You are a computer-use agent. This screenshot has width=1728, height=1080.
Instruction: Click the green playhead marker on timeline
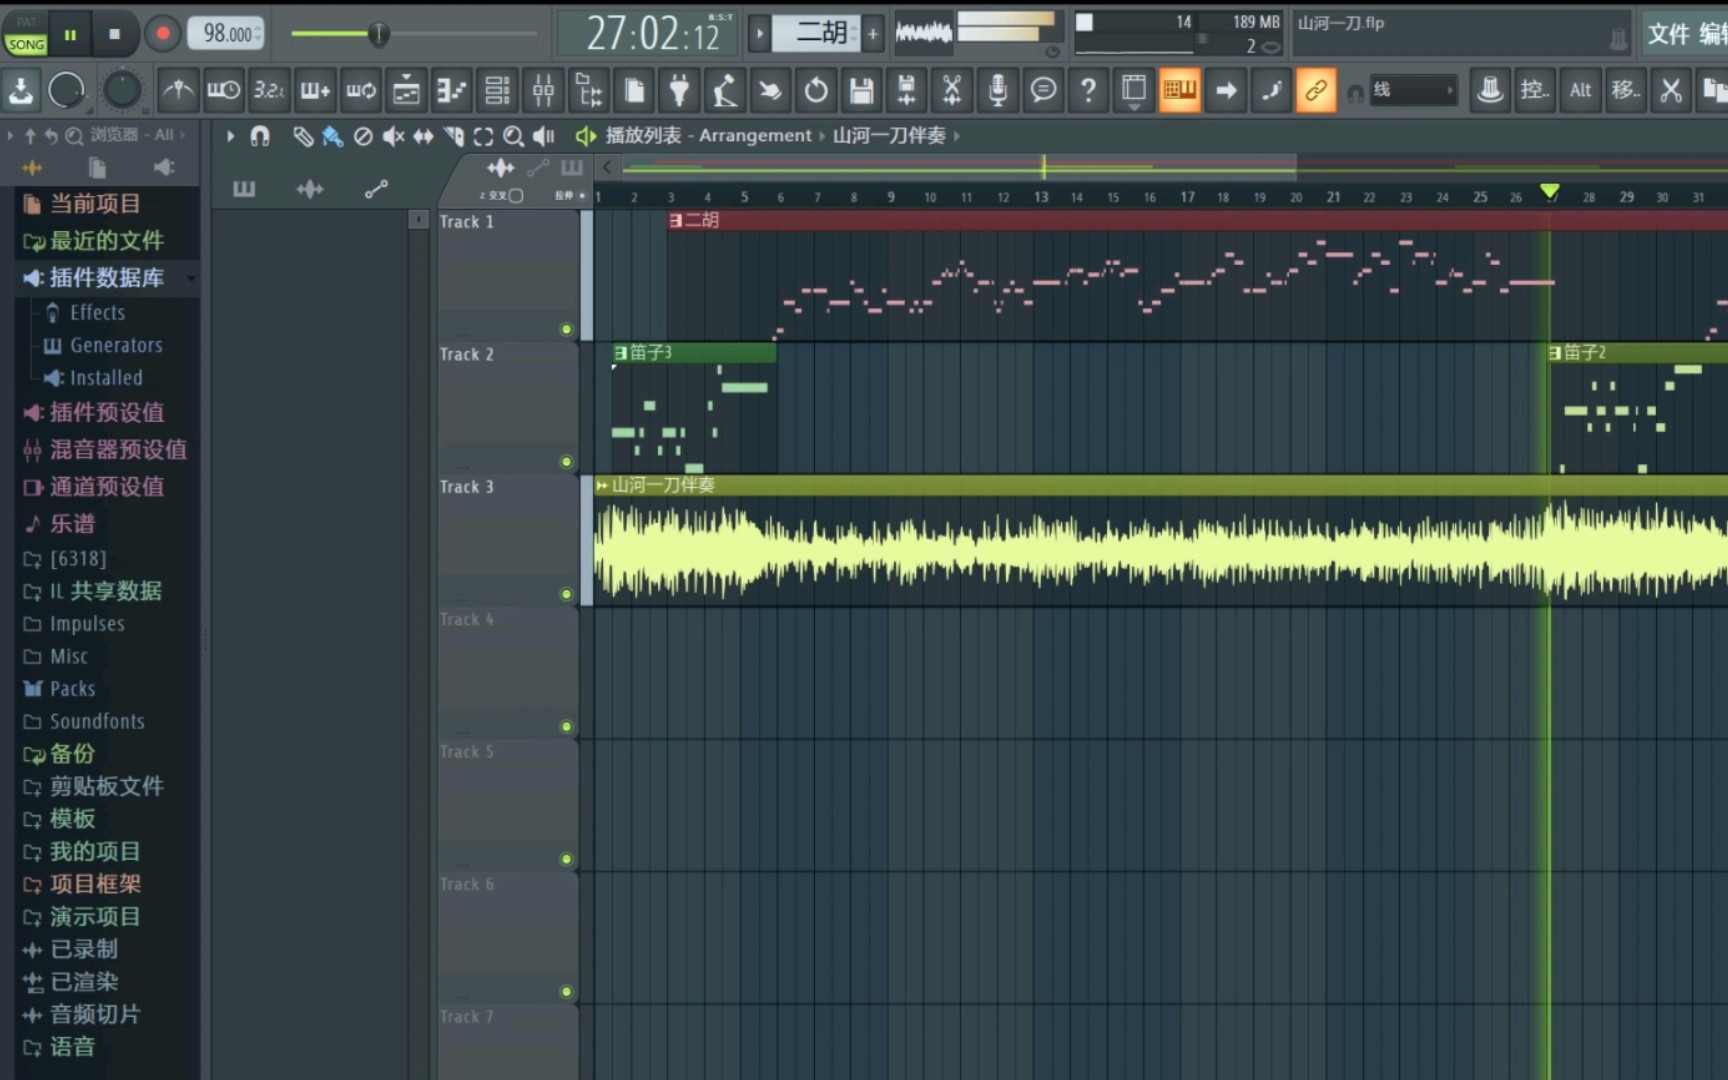point(1550,191)
